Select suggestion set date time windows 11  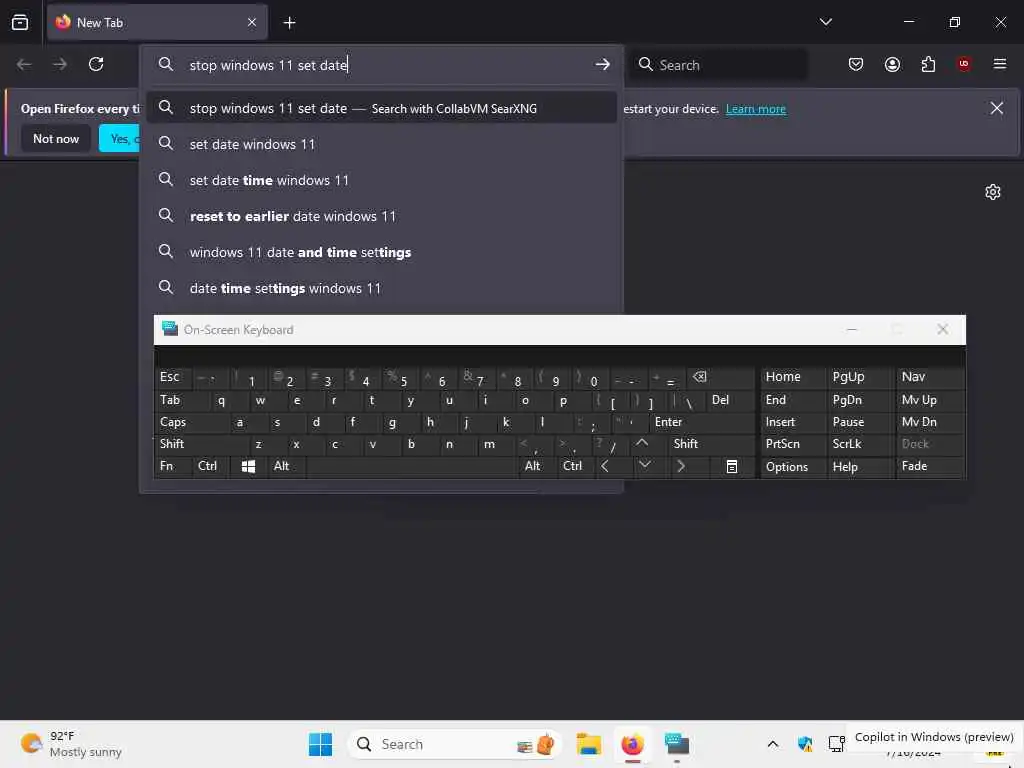381,180
